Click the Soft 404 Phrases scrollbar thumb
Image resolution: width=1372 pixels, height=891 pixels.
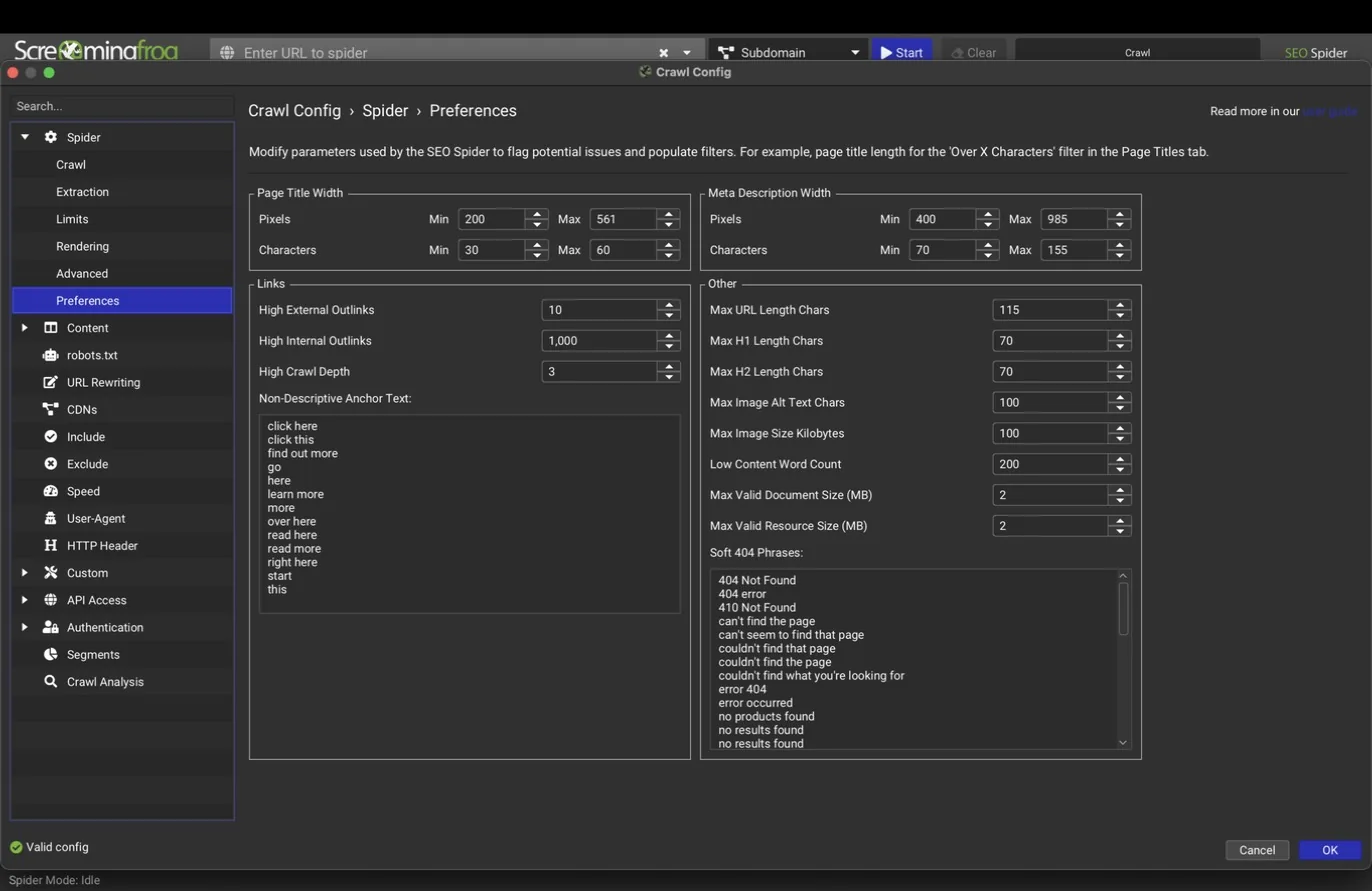pyautogui.click(x=1123, y=608)
